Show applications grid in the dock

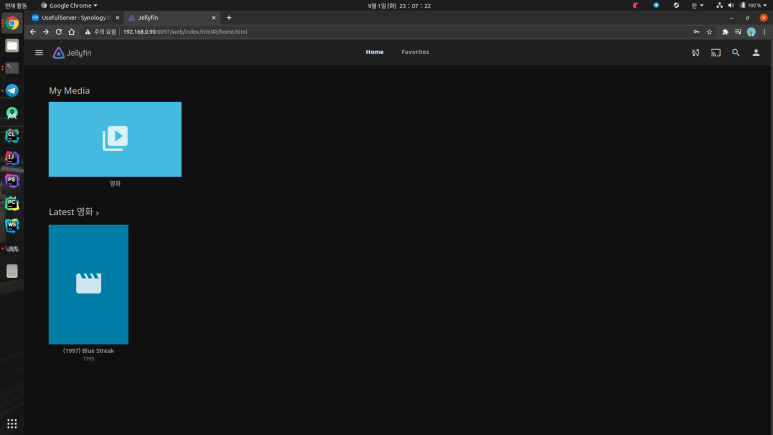(12, 424)
